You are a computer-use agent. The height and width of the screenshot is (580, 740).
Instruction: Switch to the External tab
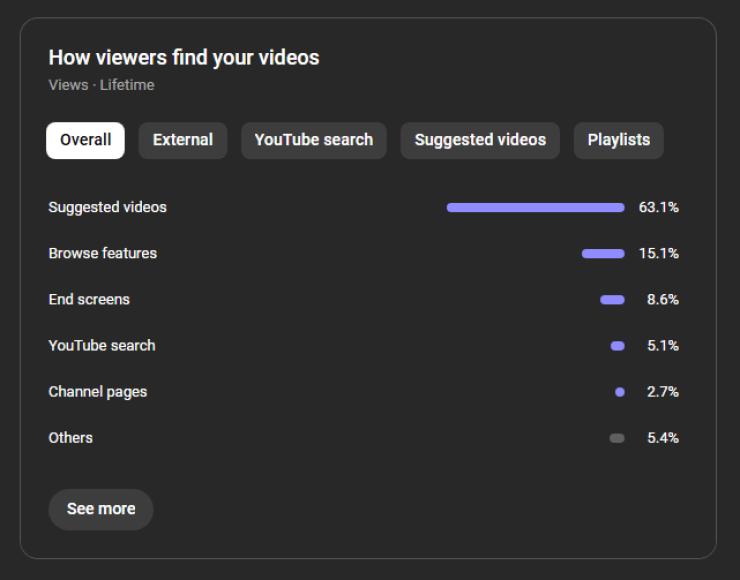(x=182, y=140)
